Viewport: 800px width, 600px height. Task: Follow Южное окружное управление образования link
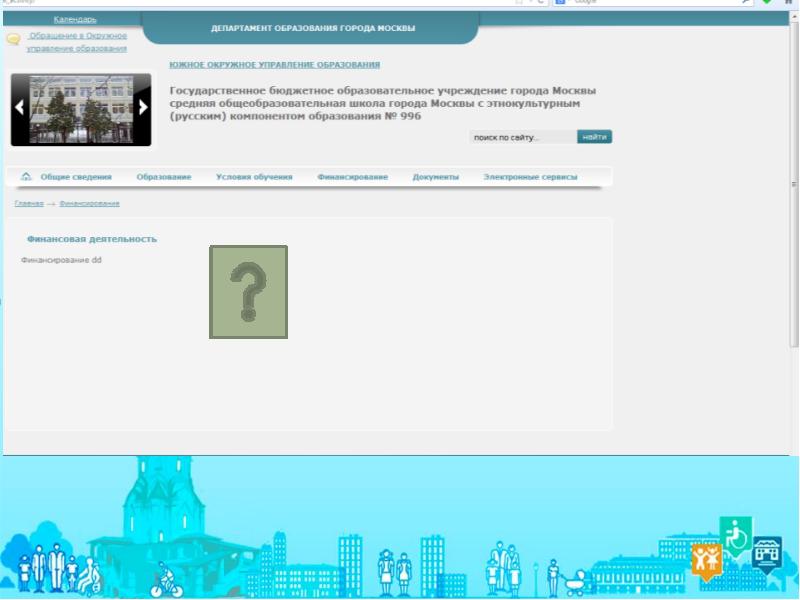point(274,65)
